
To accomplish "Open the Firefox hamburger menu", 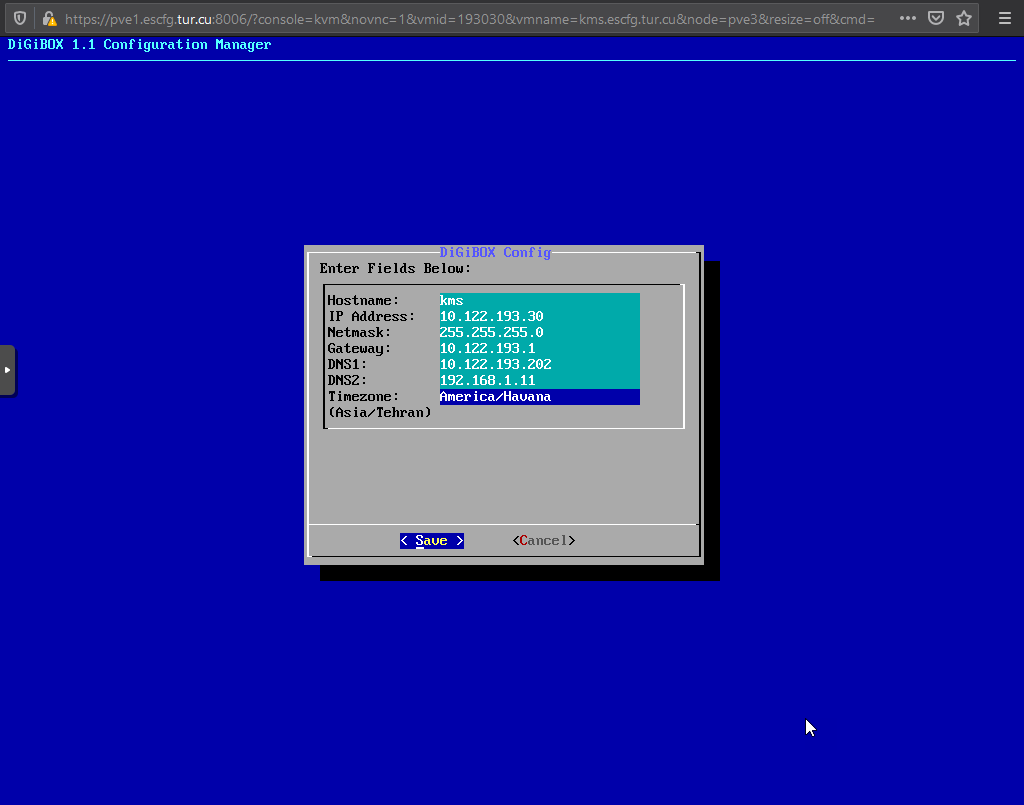I will click(x=1004, y=18).
